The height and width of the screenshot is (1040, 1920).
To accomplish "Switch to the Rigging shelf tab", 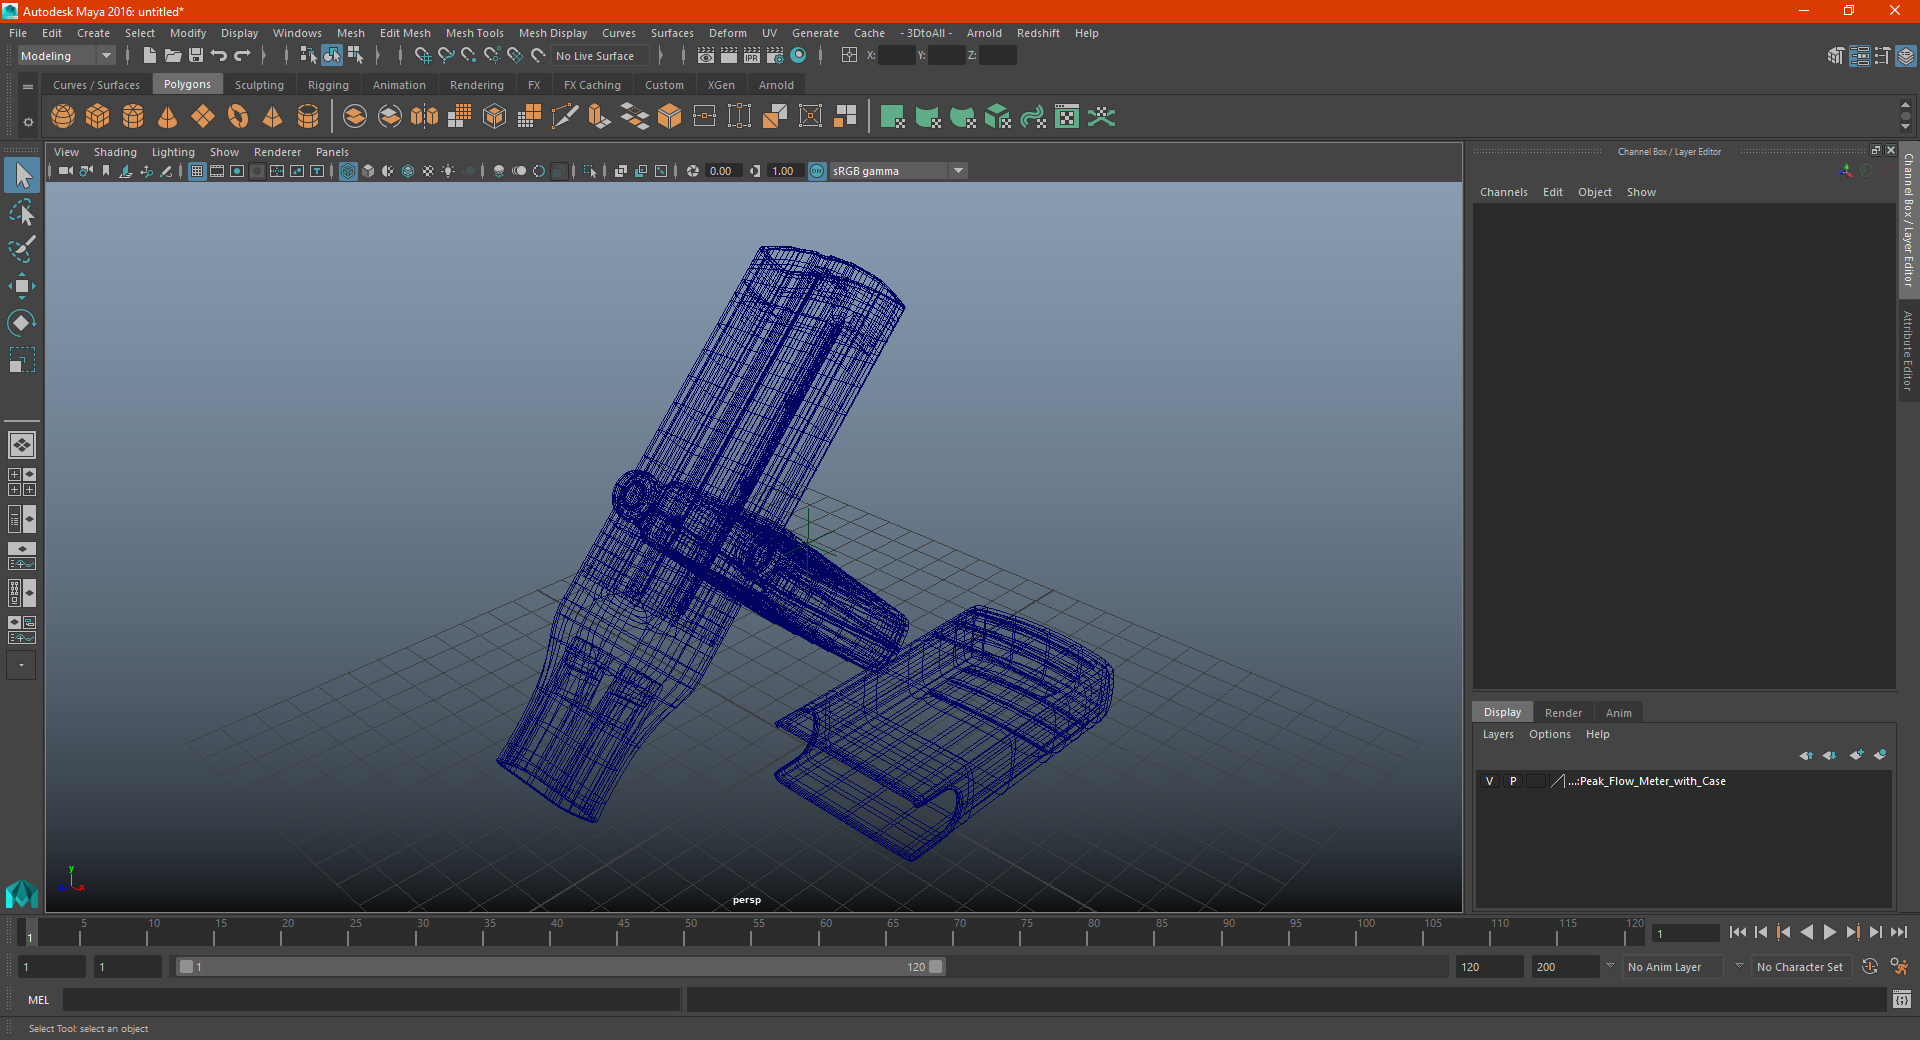I will pyautogui.click(x=328, y=85).
